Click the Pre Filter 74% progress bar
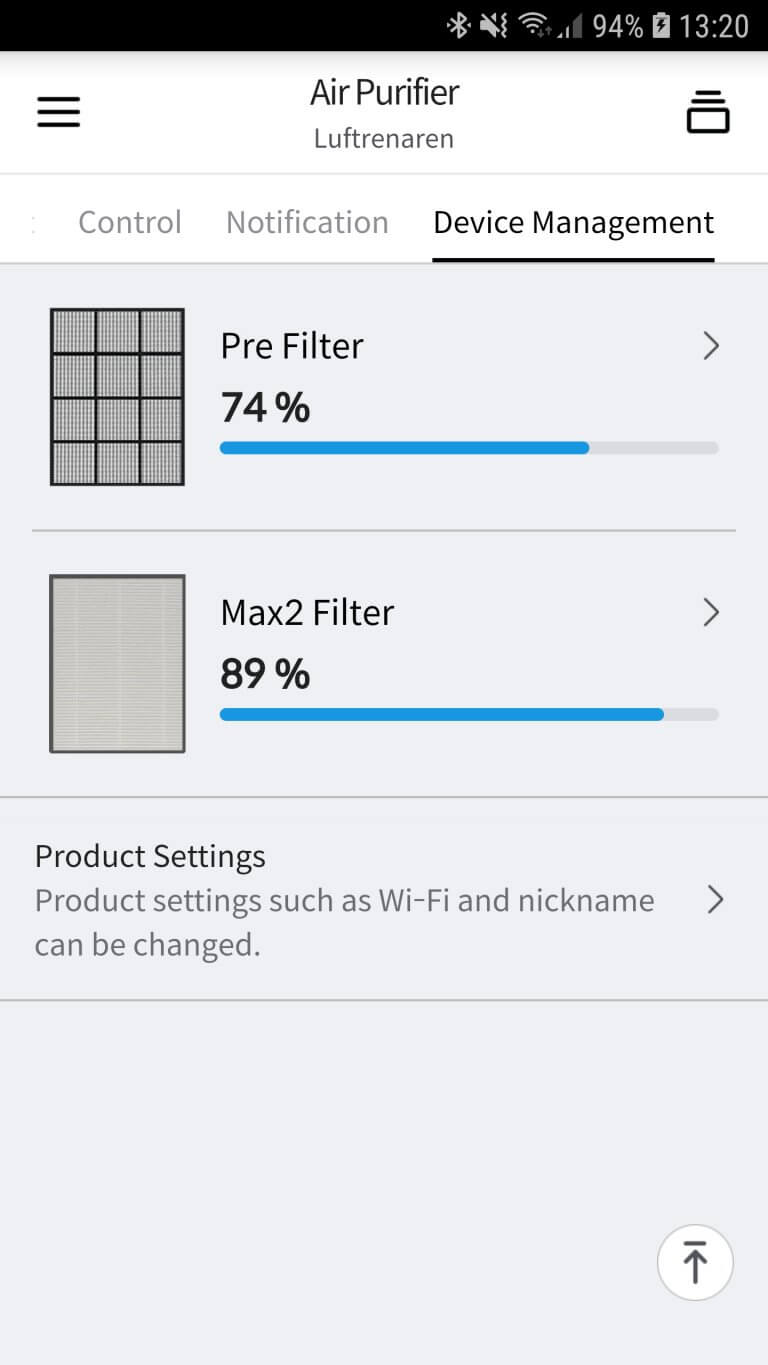Screen dimensions: 768x1365 (469, 448)
